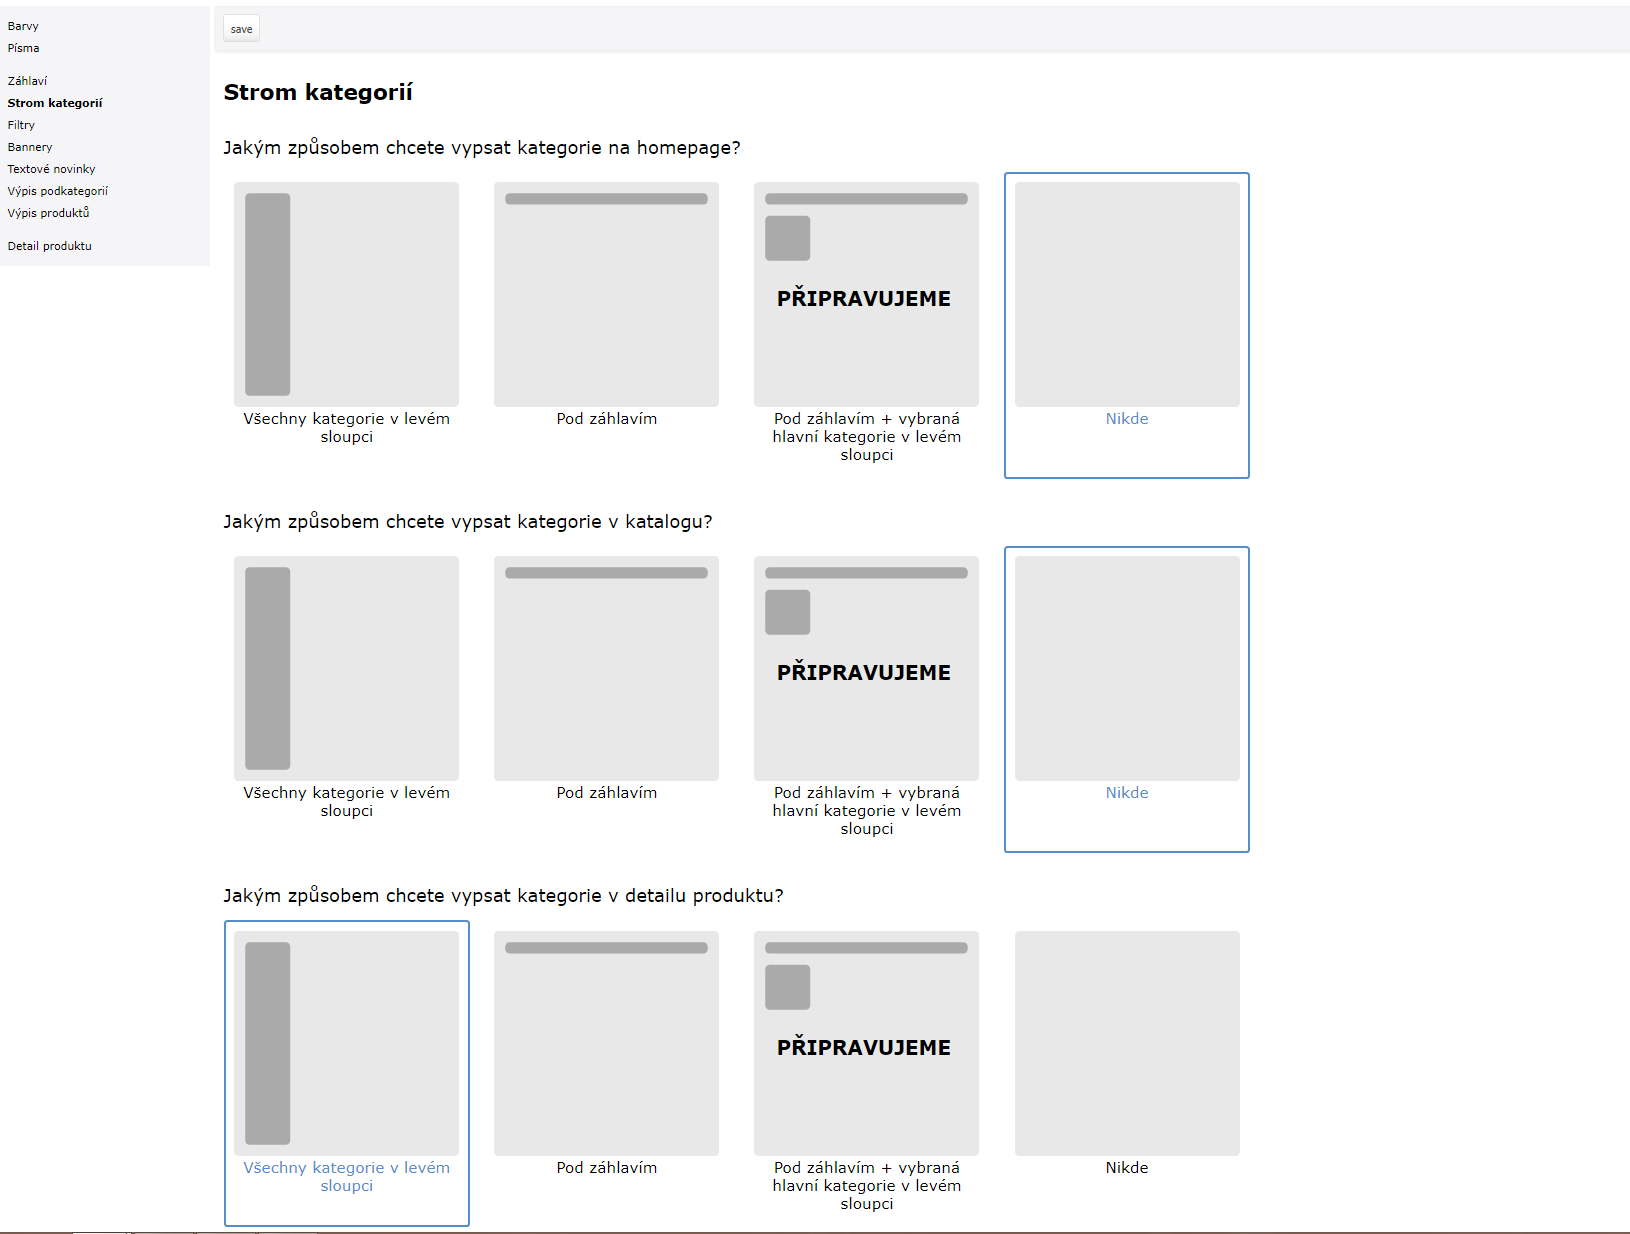
Task: Select 'Nikde' option for homepage categories
Action: click(1126, 294)
